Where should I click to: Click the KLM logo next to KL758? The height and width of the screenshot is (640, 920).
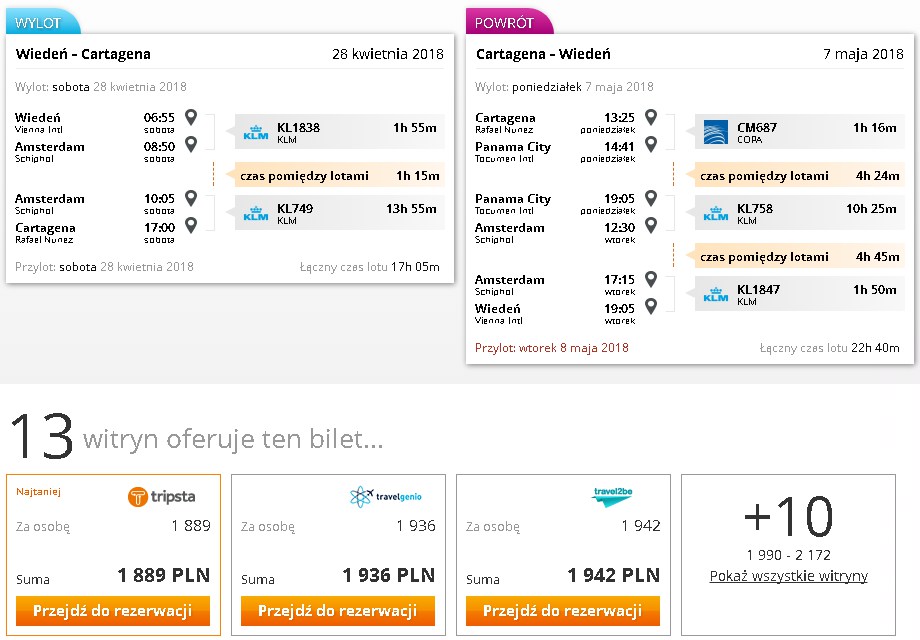[716, 214]
